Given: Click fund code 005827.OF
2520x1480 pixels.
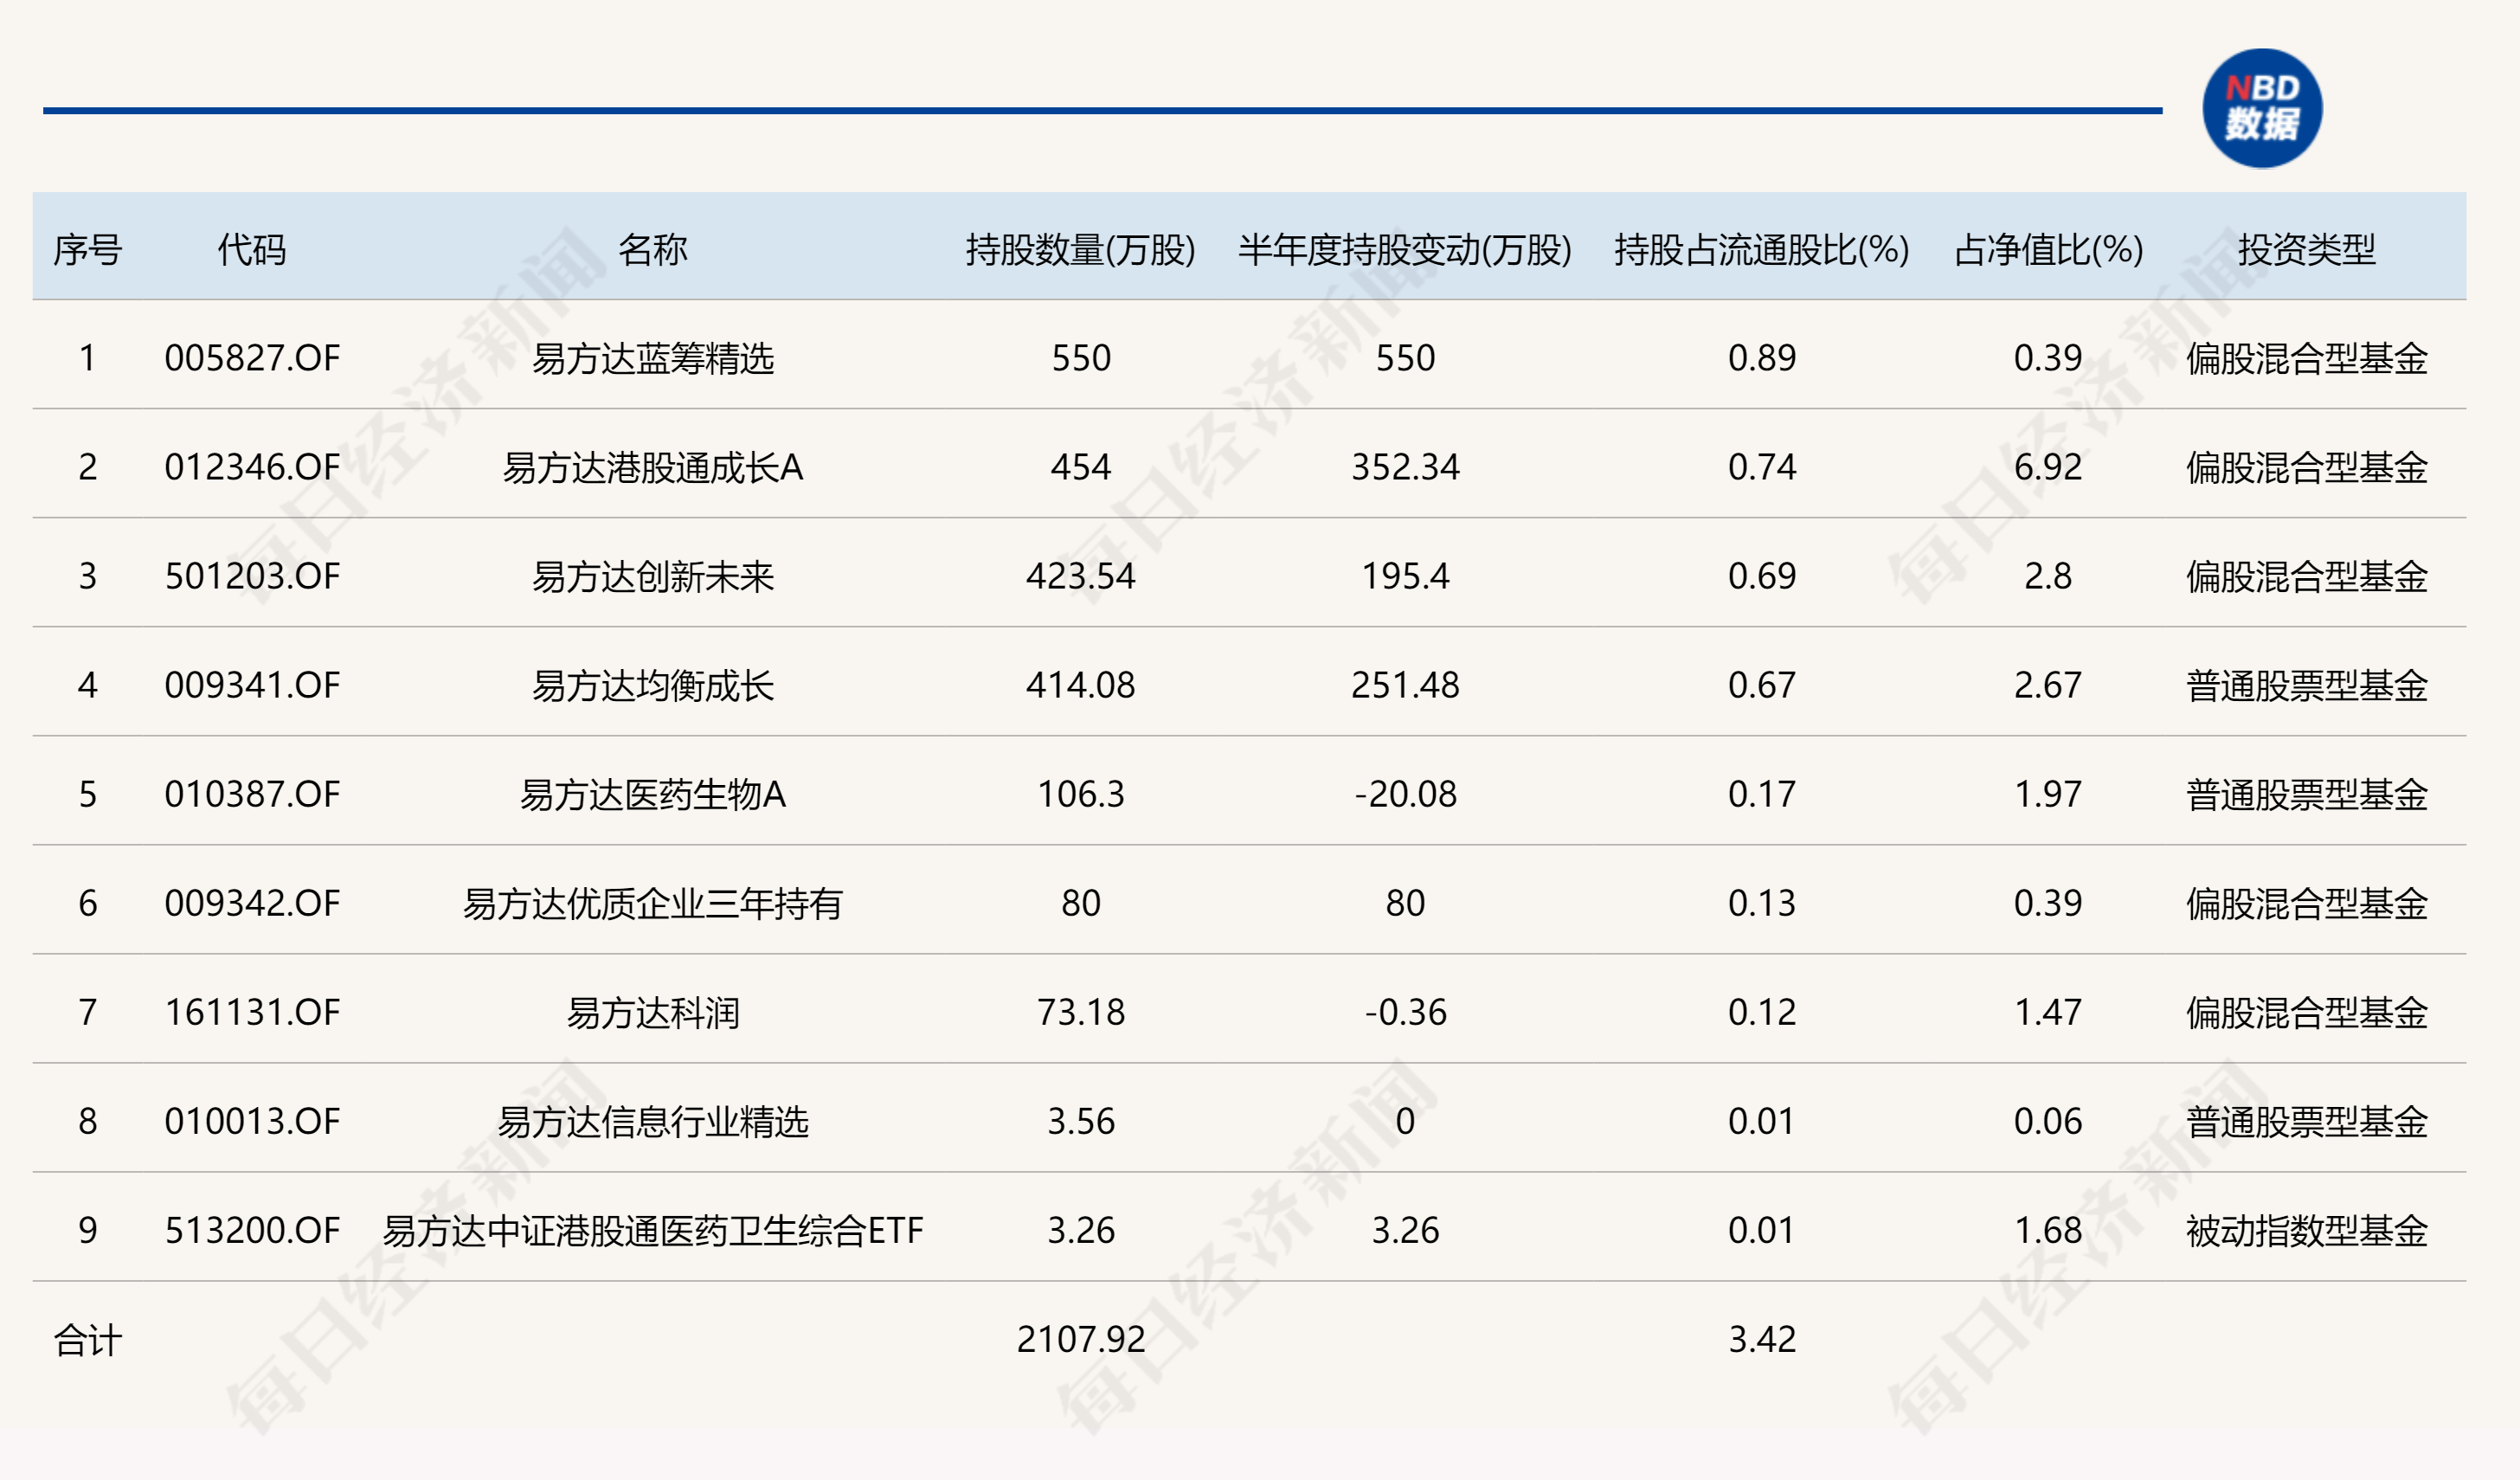Looking at the screenshot, I should pyautogui.click(x=252, y=358).
